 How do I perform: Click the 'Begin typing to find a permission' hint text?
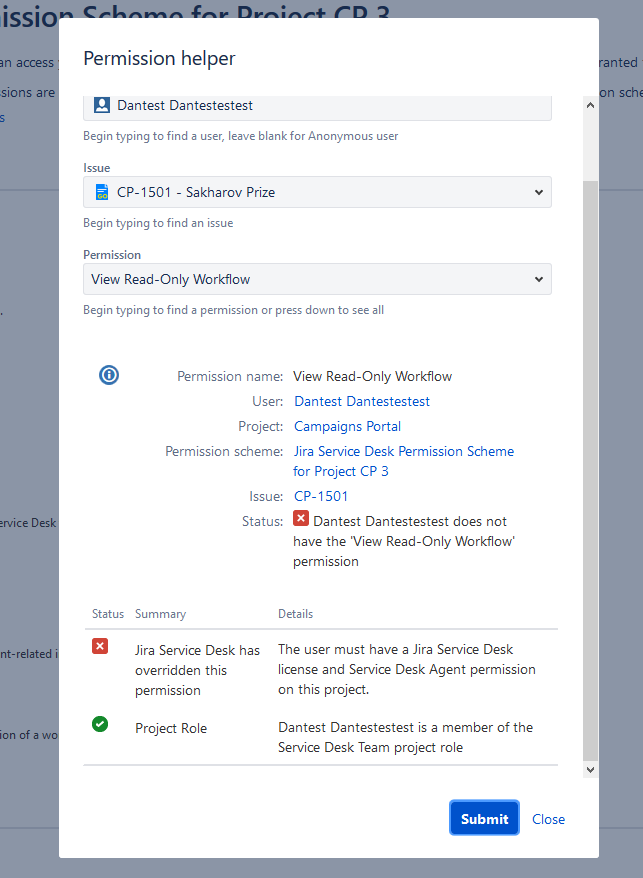click(234, 310)
